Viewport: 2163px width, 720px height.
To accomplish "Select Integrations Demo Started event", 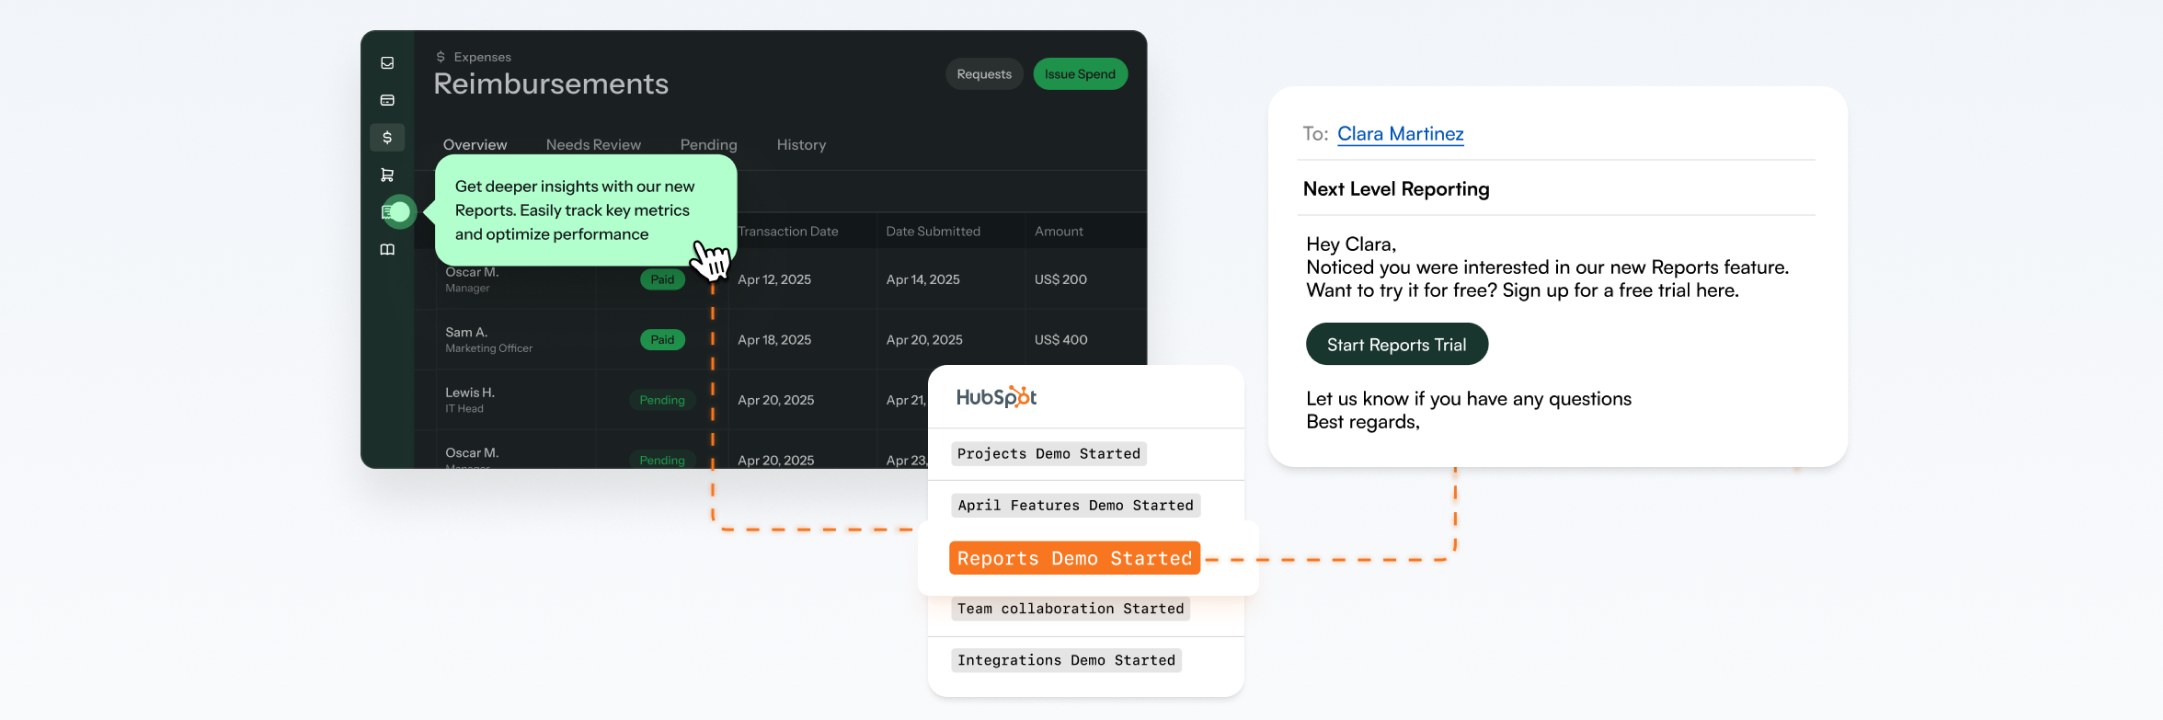I will click(1066, 661).
